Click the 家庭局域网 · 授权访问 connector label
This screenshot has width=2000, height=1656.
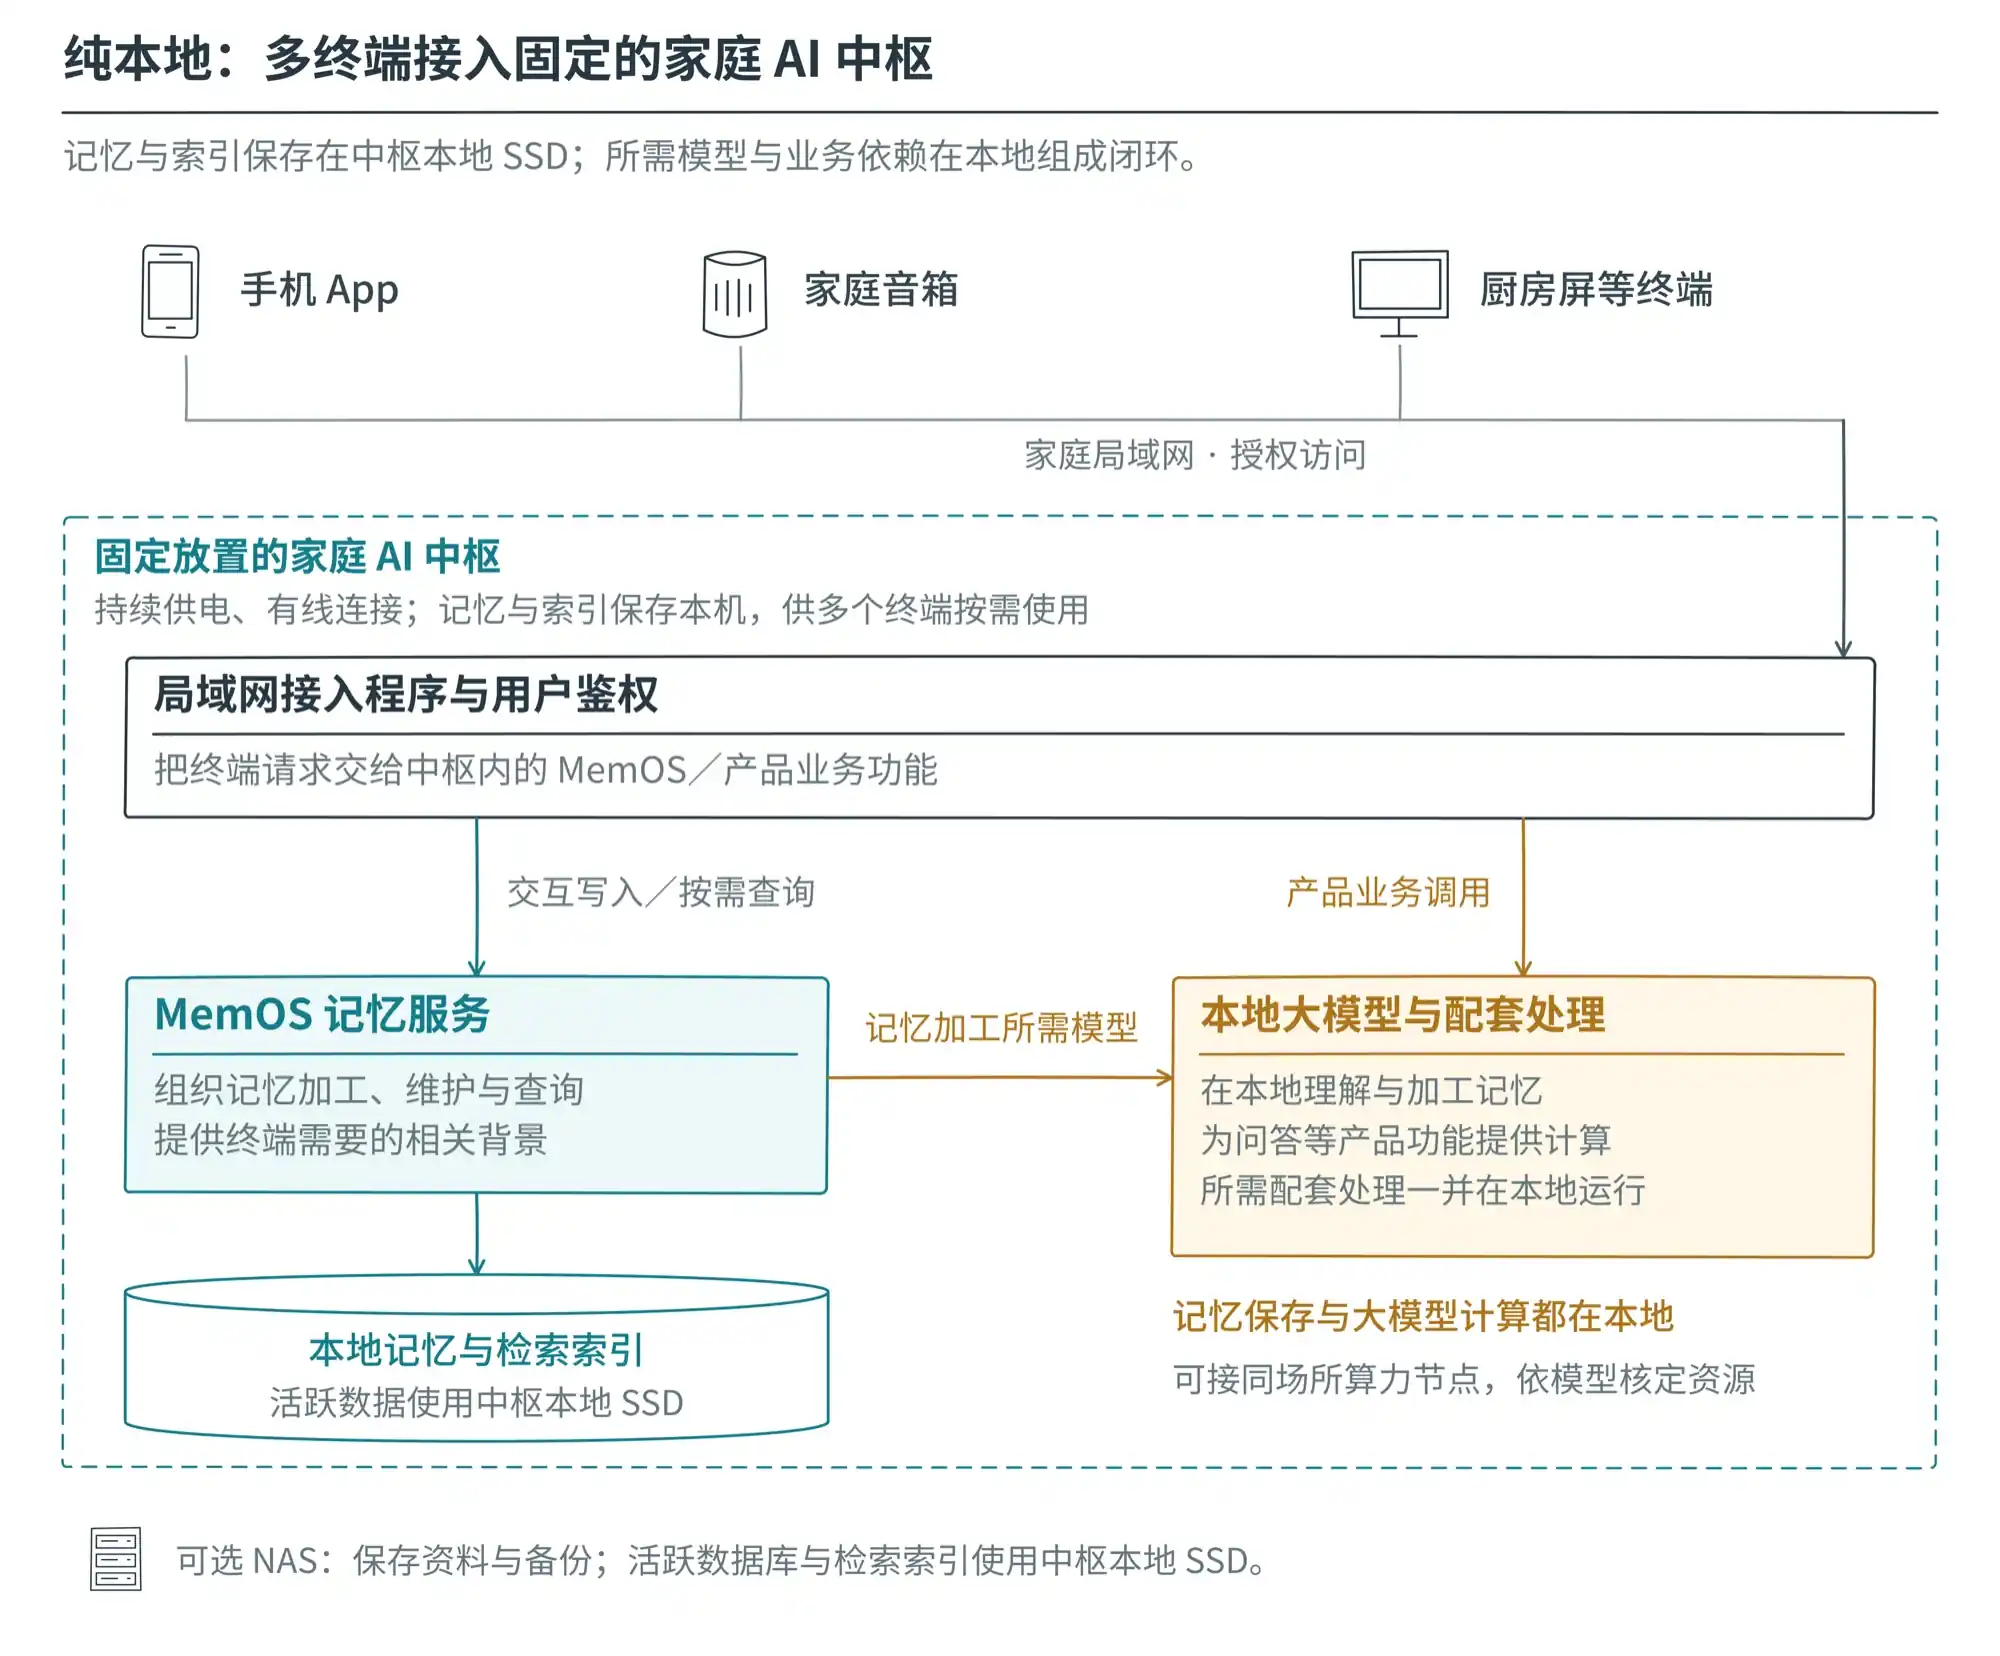tap(1195, 455)
